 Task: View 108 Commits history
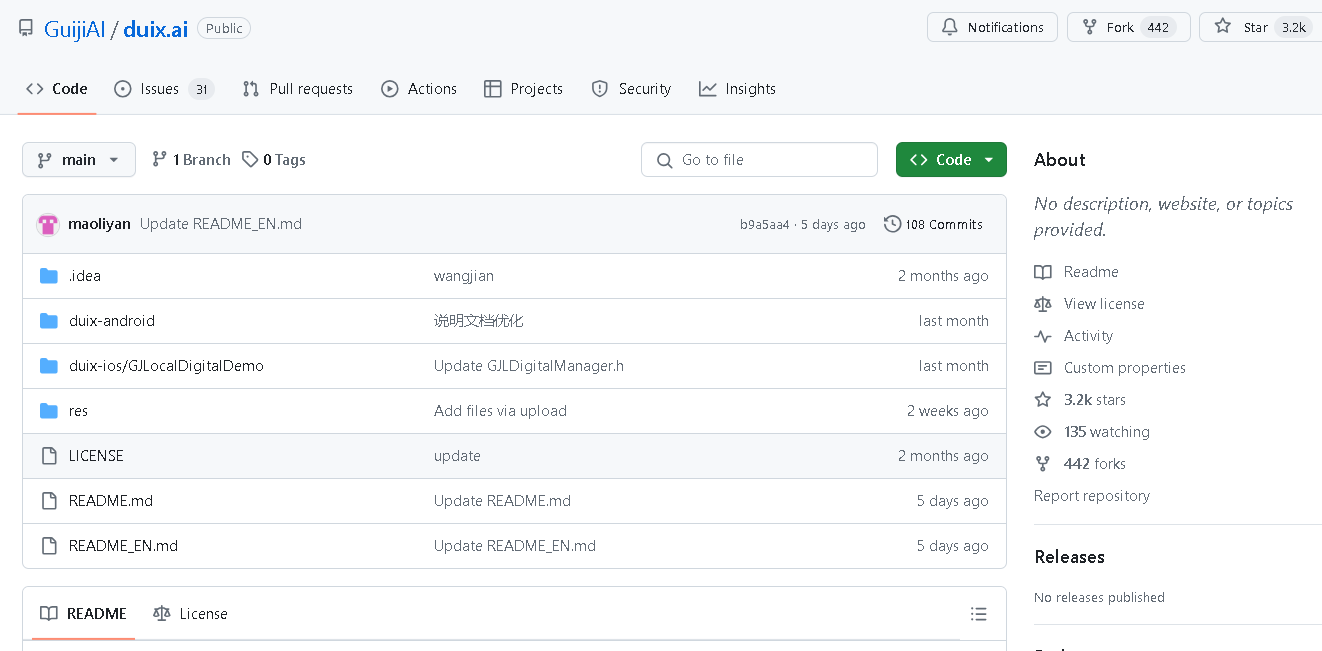point(934,225)
